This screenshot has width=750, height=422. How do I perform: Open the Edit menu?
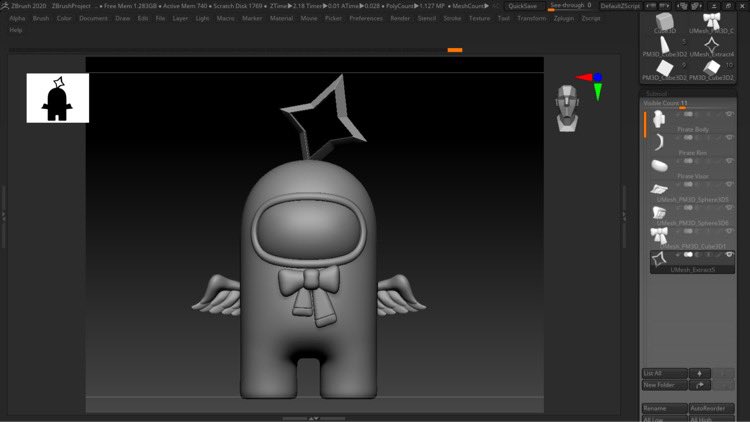click(x=143, y=18)
